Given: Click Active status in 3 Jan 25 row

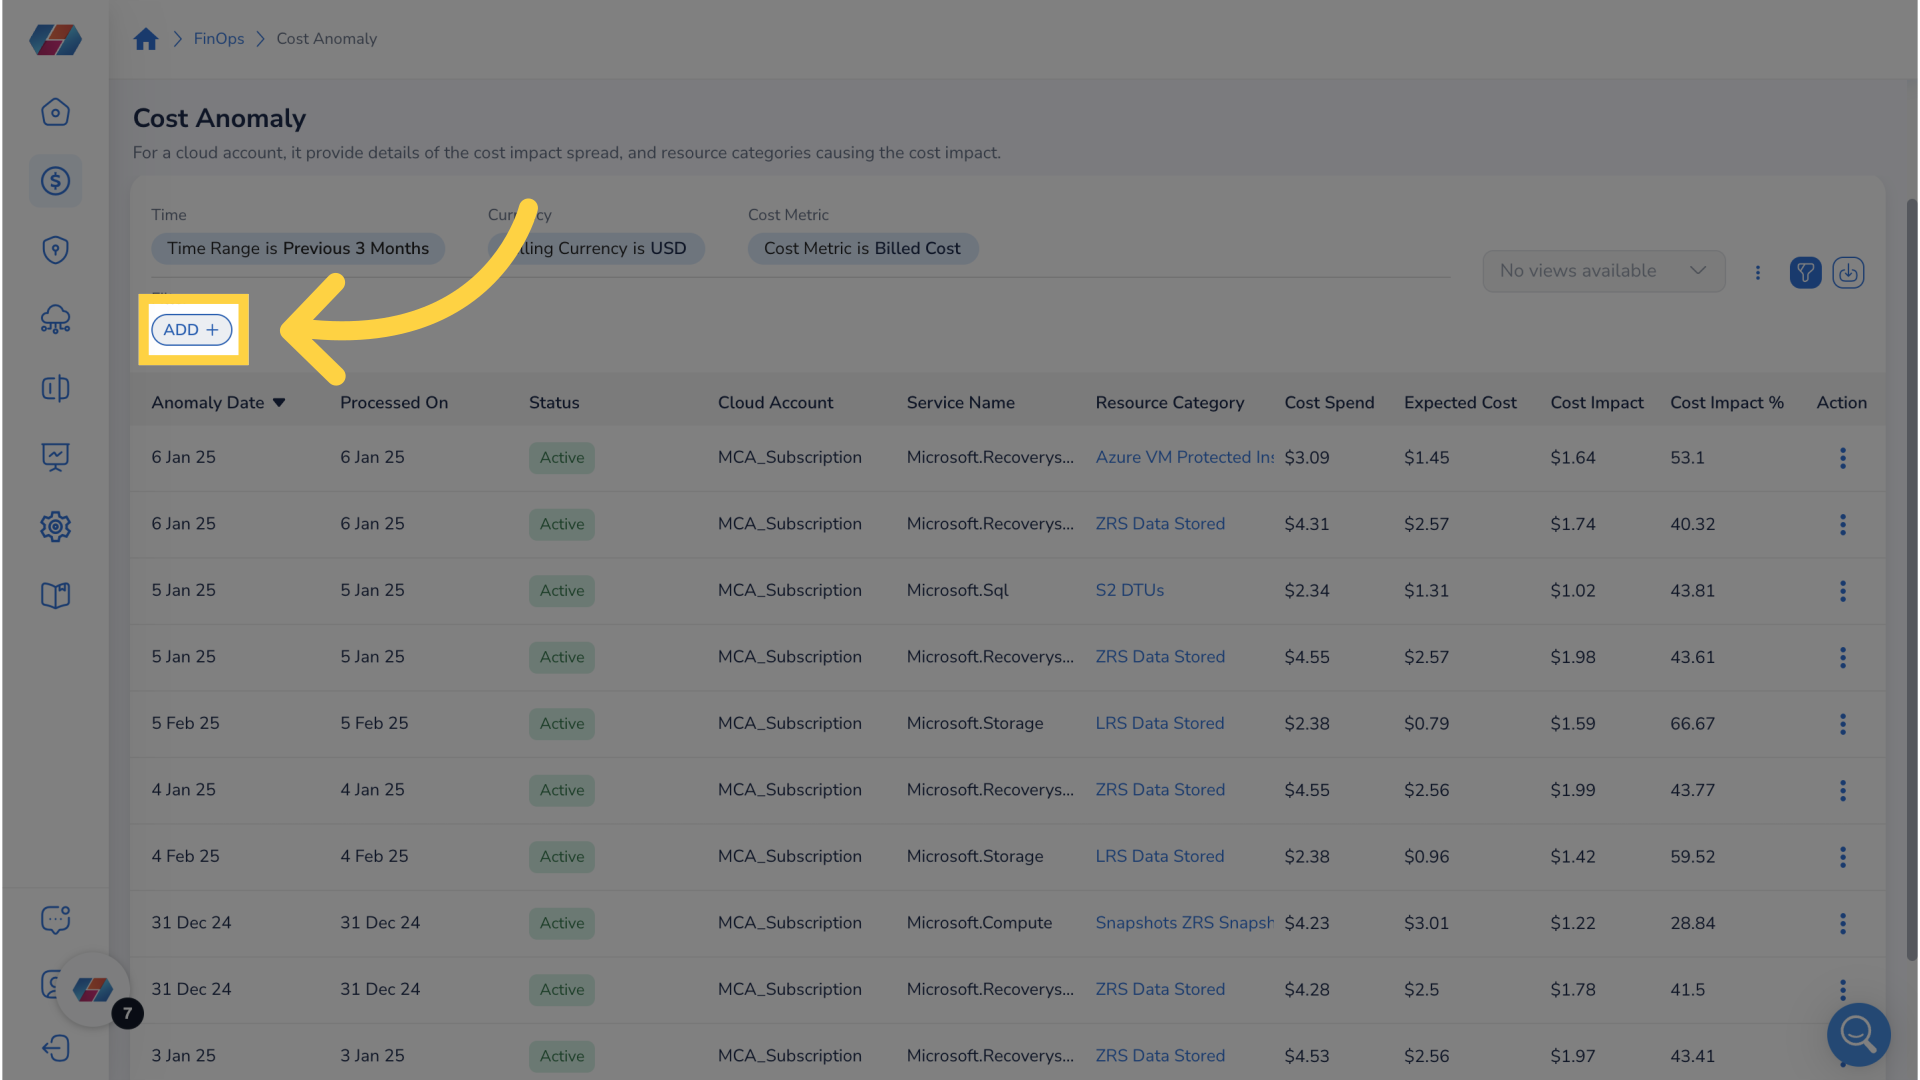Looking at the screenshot, I should (562, 1056).
